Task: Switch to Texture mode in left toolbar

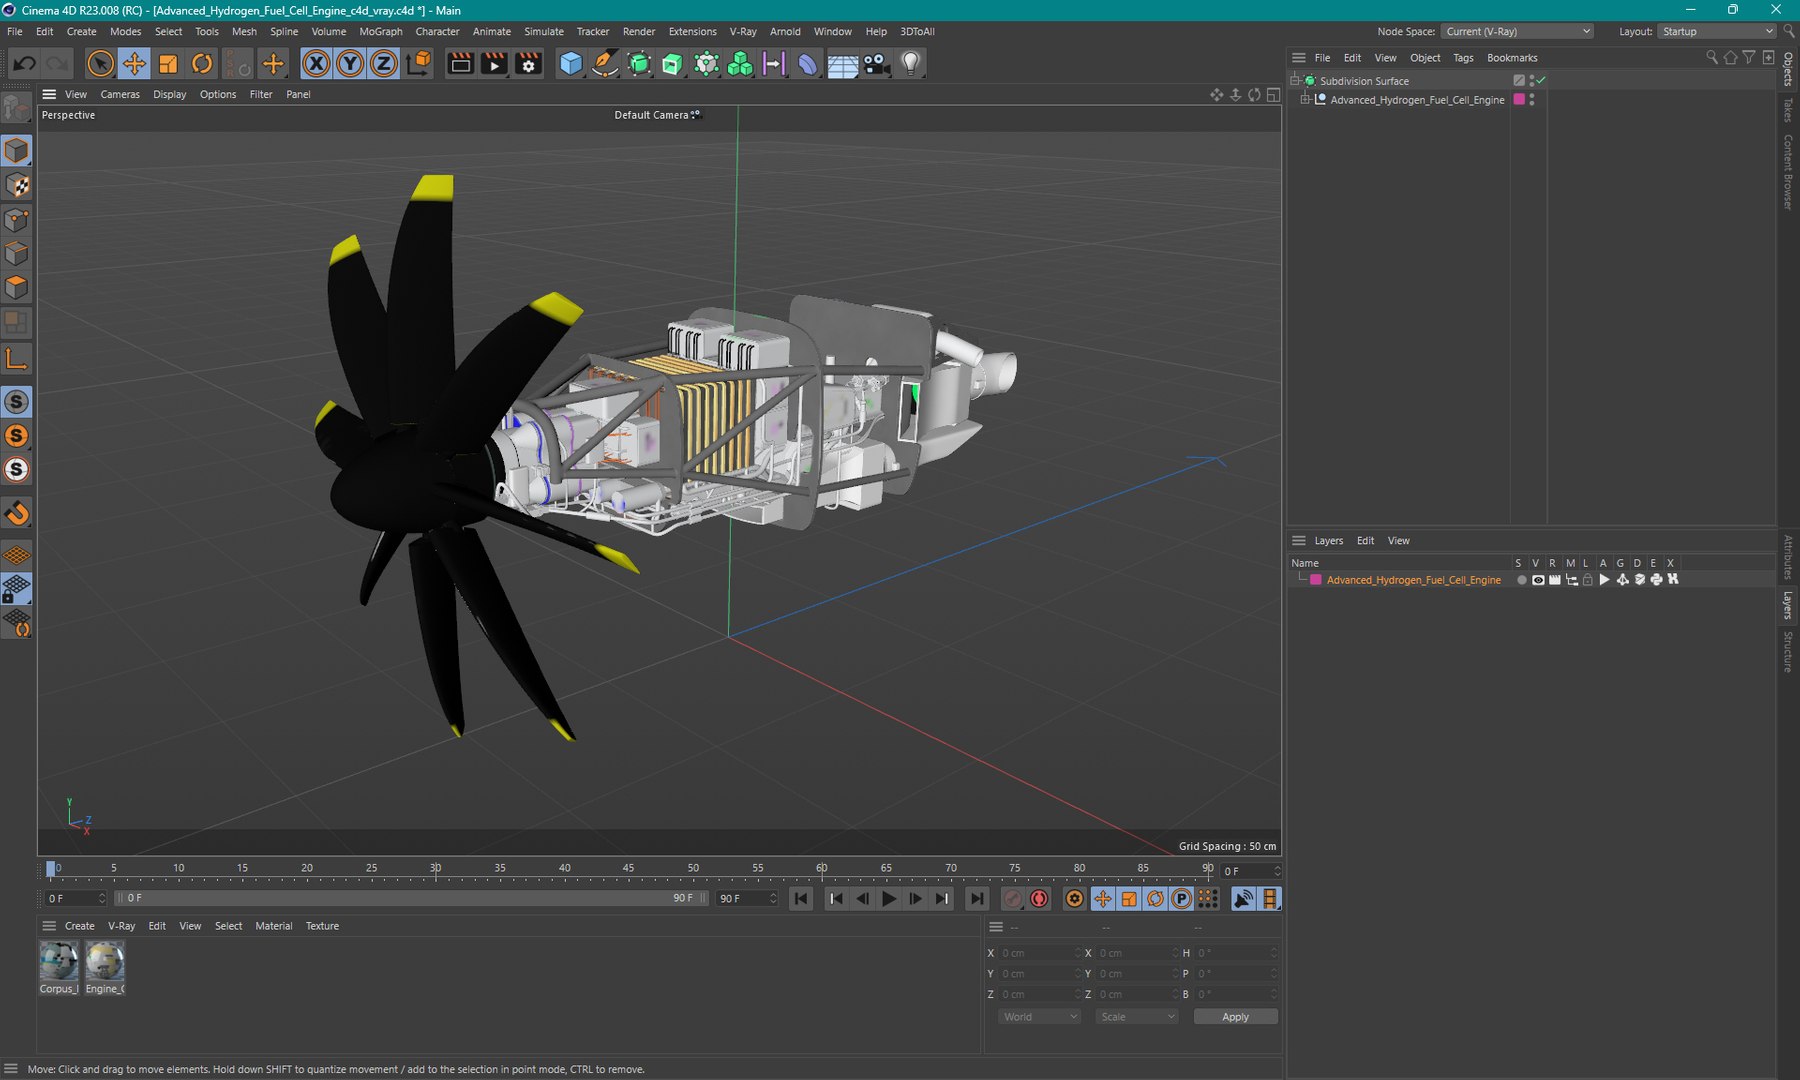Action: 17,185
